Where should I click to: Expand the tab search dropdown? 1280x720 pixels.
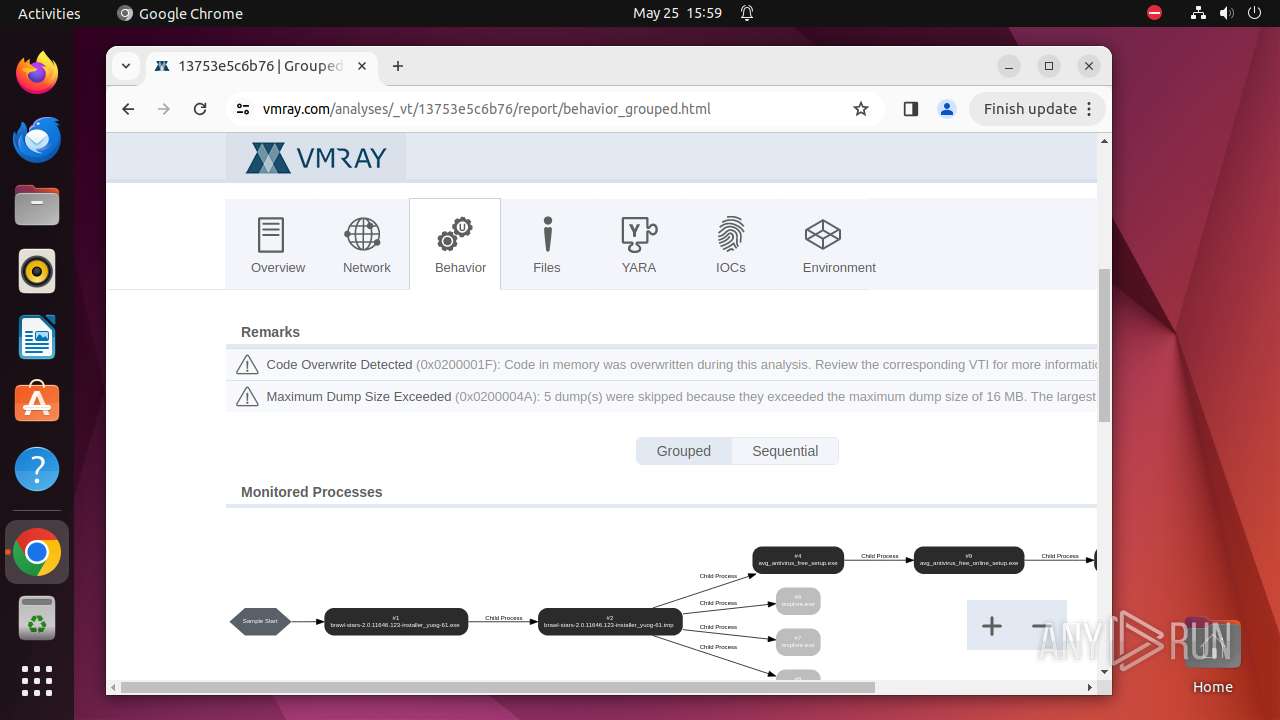(126, 66)
